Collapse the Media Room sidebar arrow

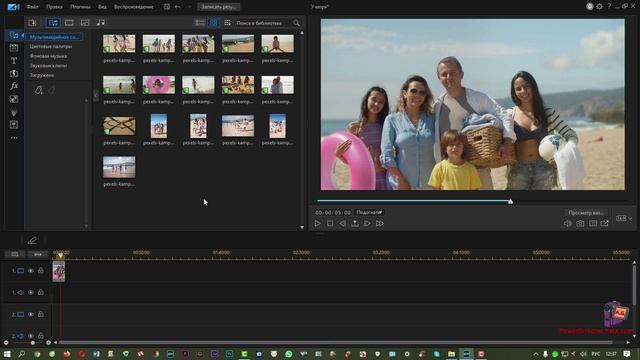(23, 35)
